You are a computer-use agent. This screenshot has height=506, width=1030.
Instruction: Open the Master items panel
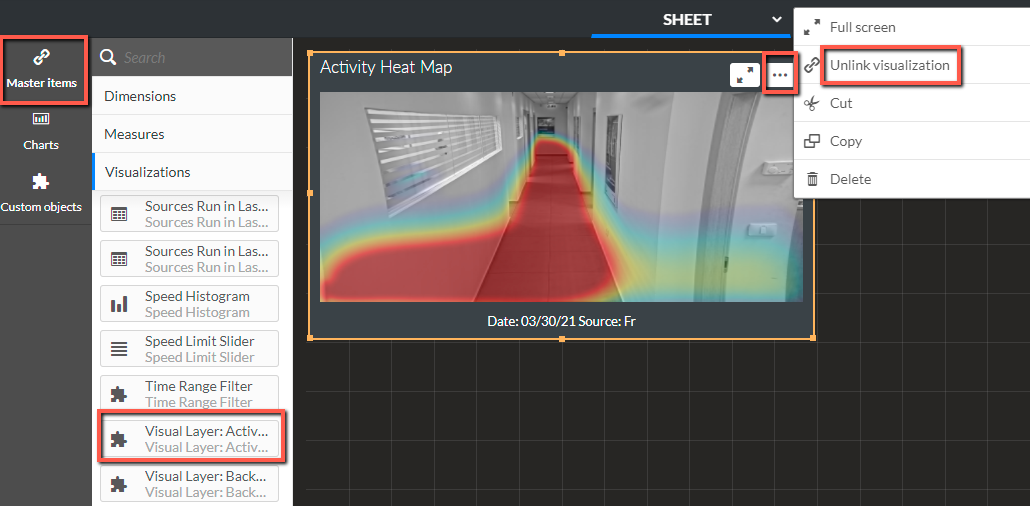tap(43, 70)
